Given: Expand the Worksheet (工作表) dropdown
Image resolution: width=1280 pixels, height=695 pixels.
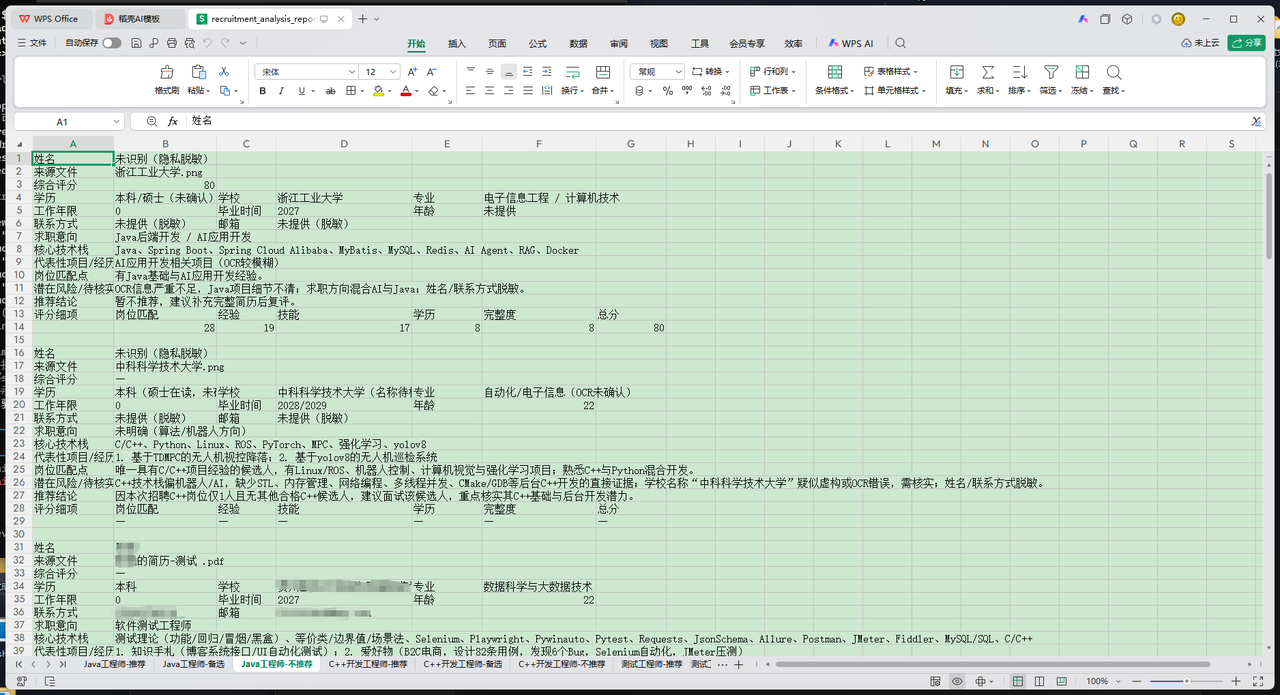Looking at the screenshot, I should [x=796, y=91].
